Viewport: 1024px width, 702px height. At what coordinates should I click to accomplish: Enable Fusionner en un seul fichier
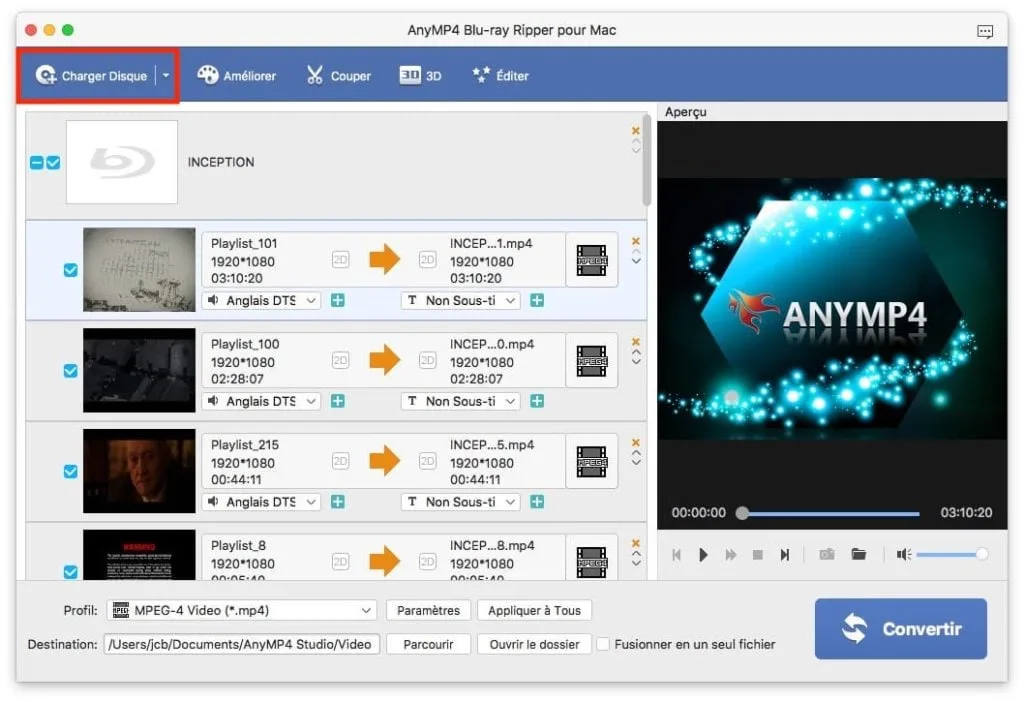point(603,644)
